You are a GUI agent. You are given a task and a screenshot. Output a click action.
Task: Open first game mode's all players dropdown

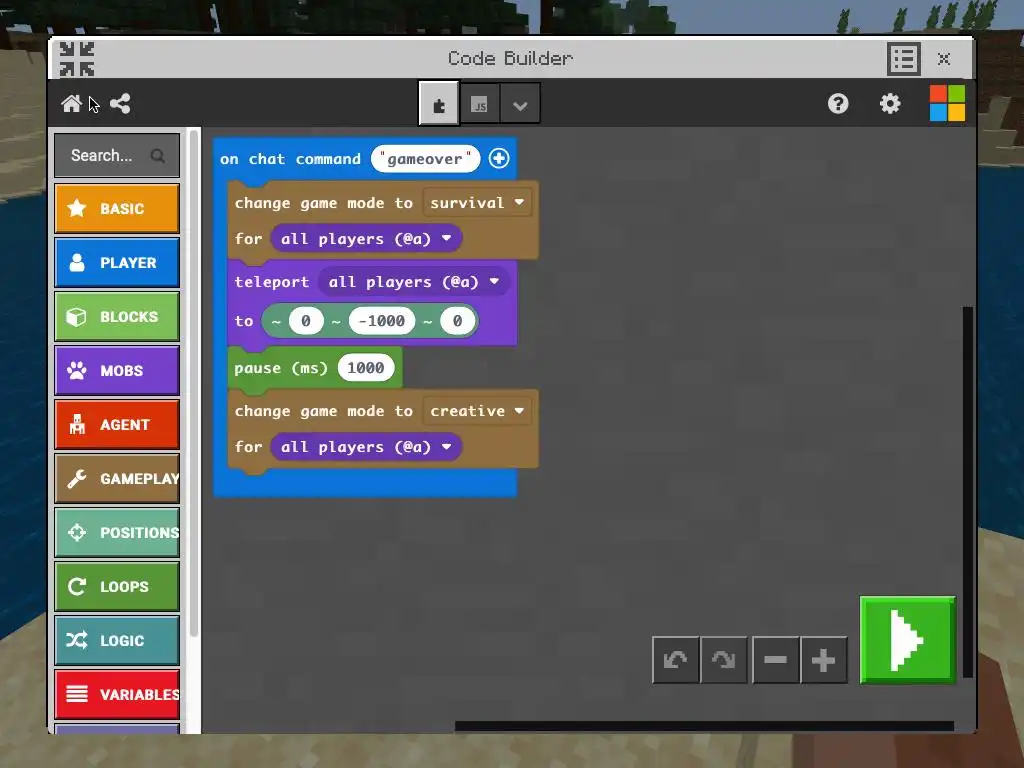pos(366,238)
